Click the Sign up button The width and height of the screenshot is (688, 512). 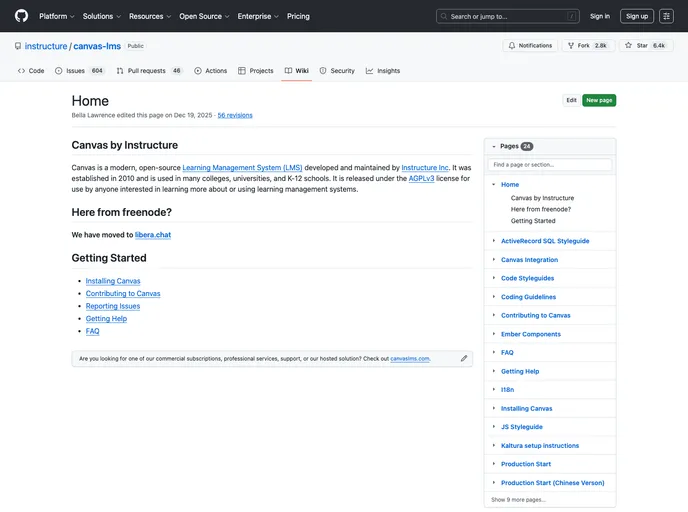(637, 16)
